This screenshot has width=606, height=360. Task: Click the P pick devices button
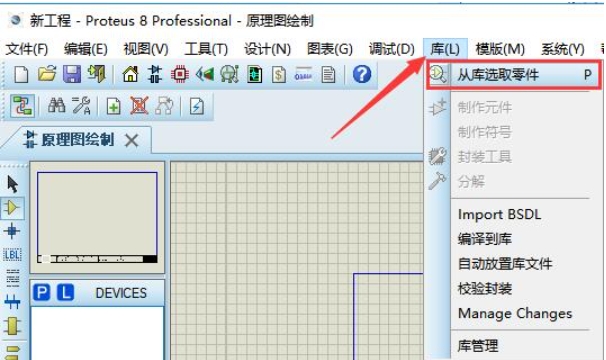click(x=41, y=293)
